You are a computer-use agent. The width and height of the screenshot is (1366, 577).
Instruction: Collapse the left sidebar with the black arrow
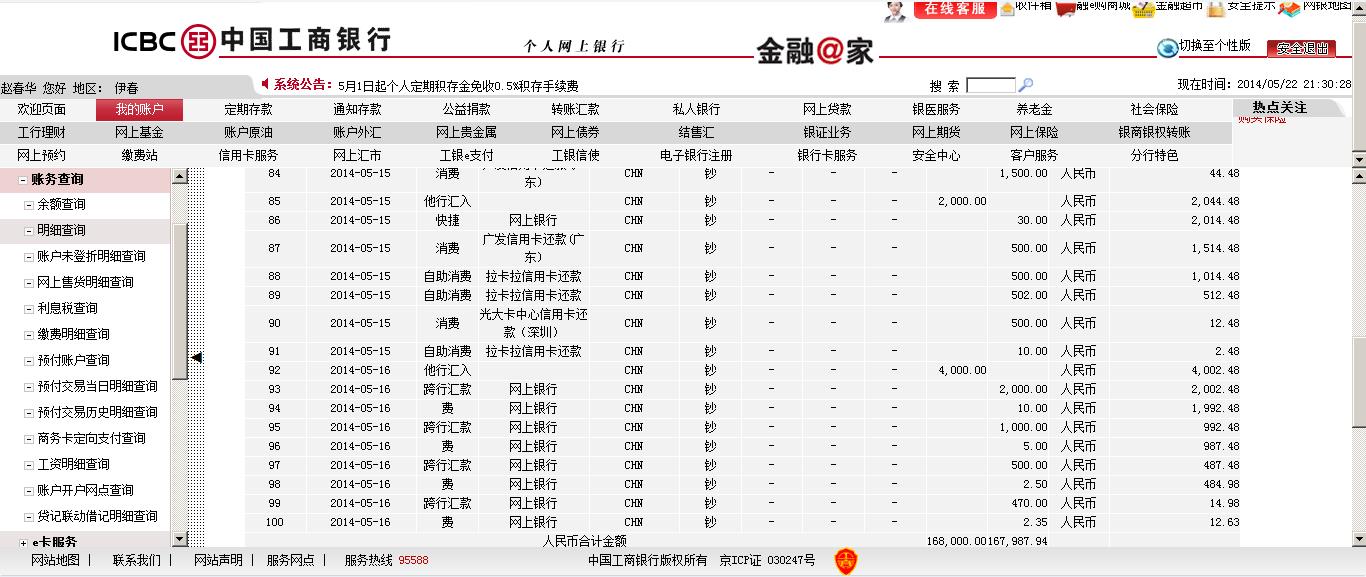click(197, 357)
